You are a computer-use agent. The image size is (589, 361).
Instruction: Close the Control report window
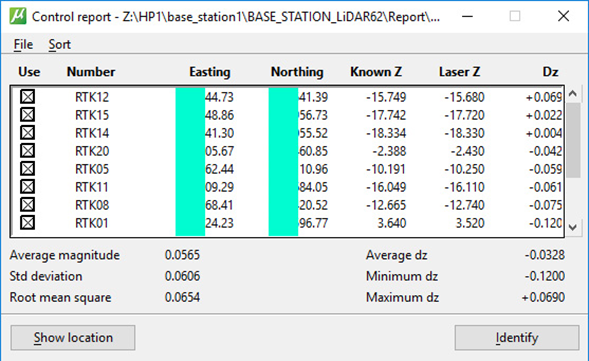pyautogui.click(x=563, y=16)
